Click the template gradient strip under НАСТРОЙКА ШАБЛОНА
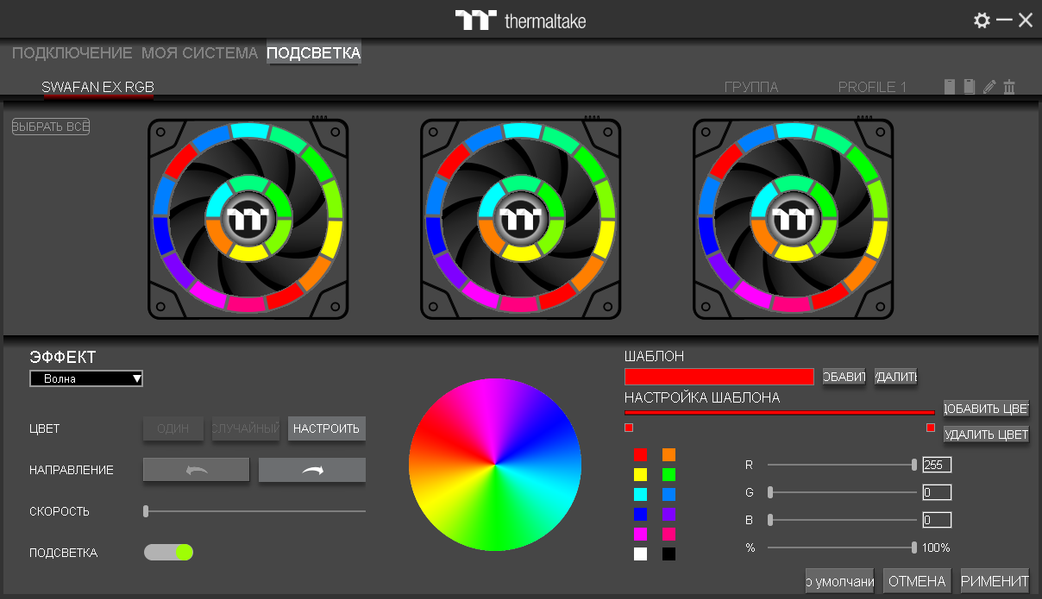Screen dimensions: 1042x599 (780, 413)
